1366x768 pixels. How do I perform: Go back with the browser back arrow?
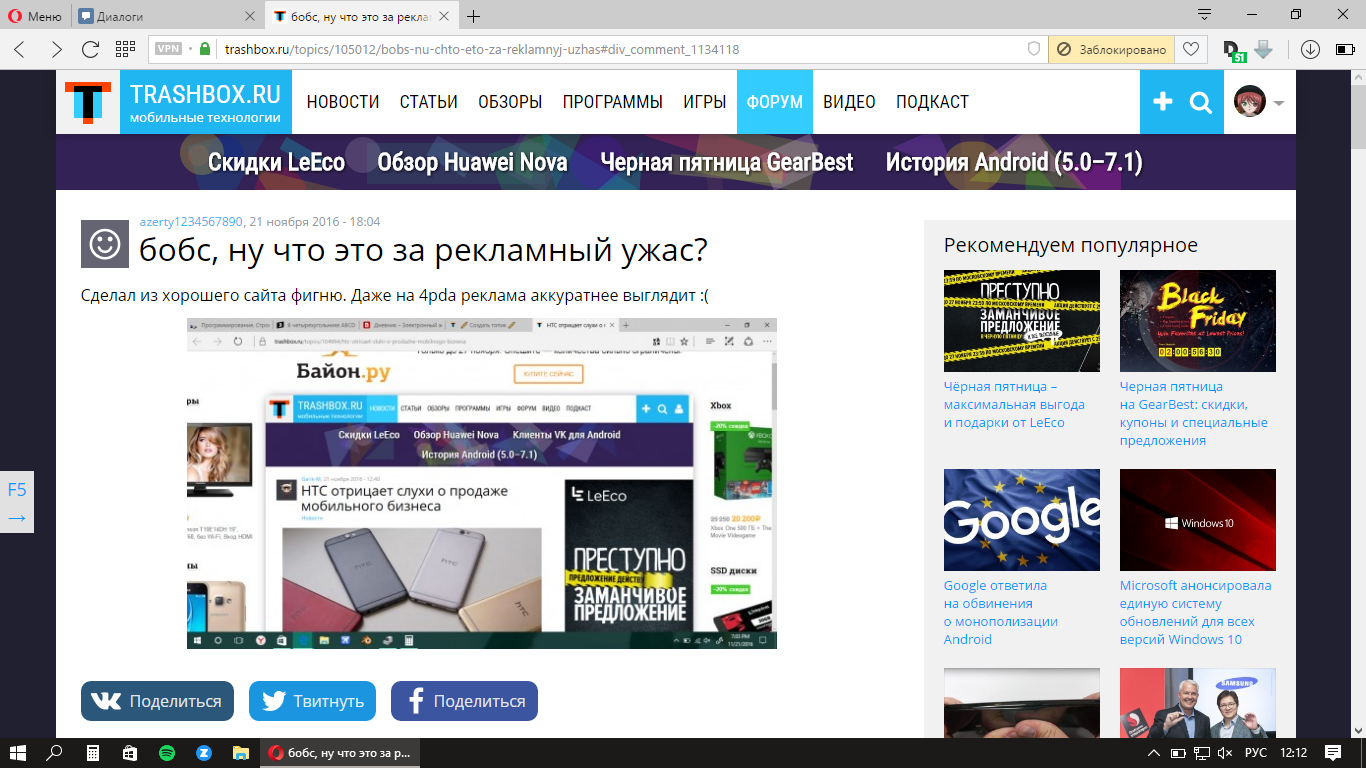(x=20, y=49)
